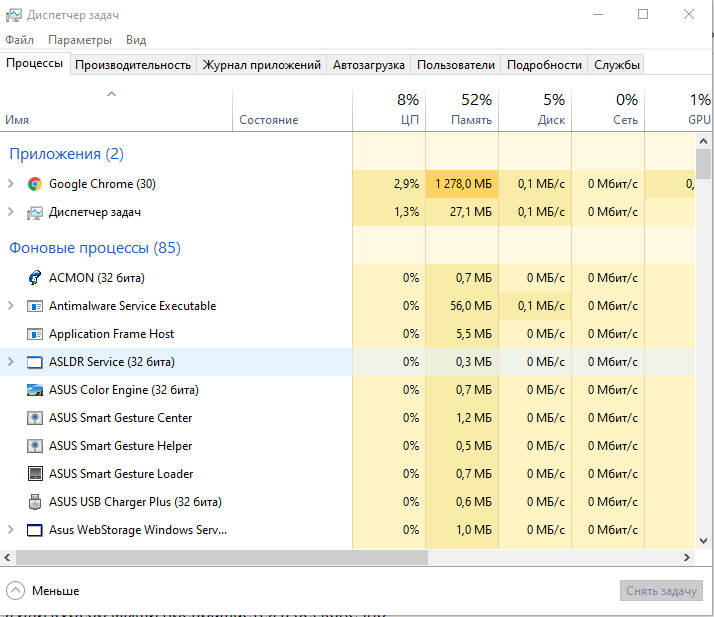
Task: Sort by the Состояние column header
Action: click(x=292, y=111)
